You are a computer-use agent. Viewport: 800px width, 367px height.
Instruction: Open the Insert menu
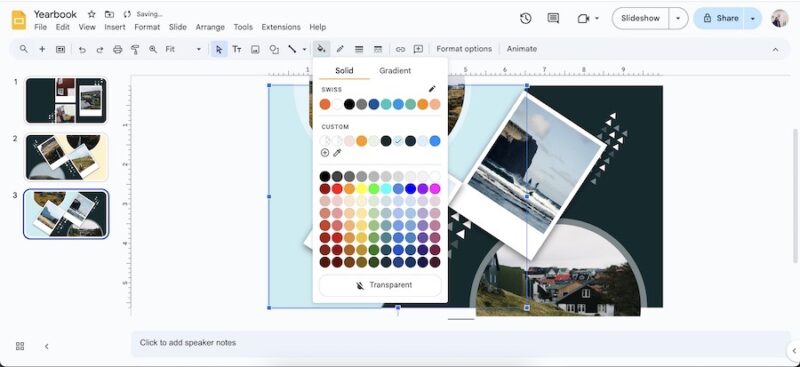[x=115, y=27]
